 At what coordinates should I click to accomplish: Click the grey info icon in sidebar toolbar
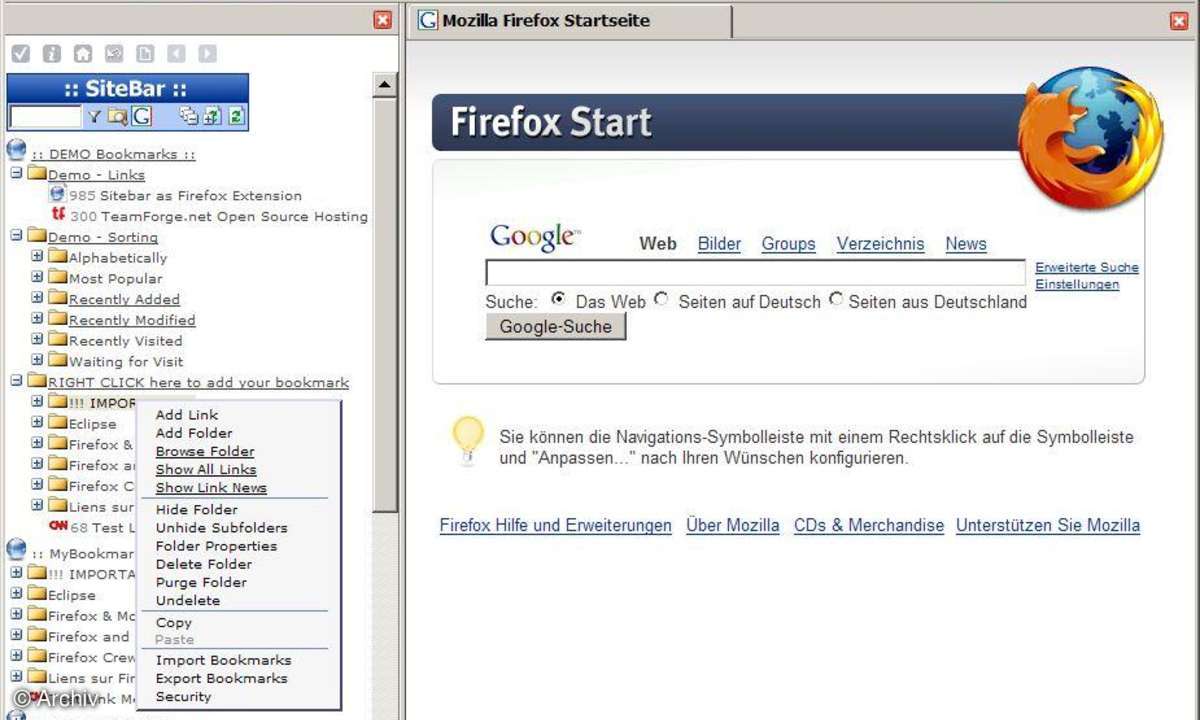pos(52,54)
